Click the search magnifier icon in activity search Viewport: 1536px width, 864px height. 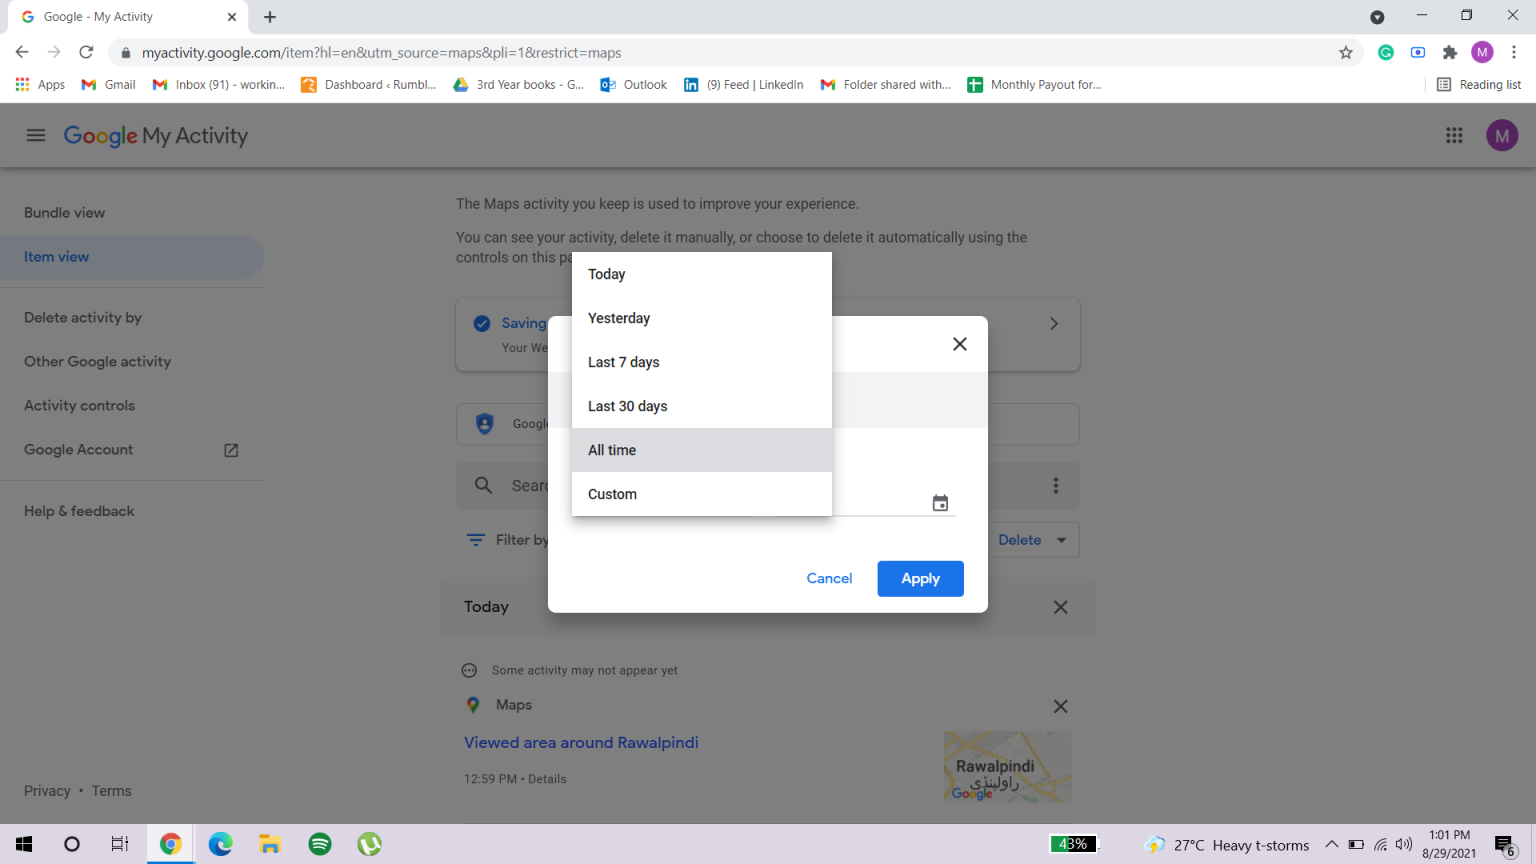(483, 484)
